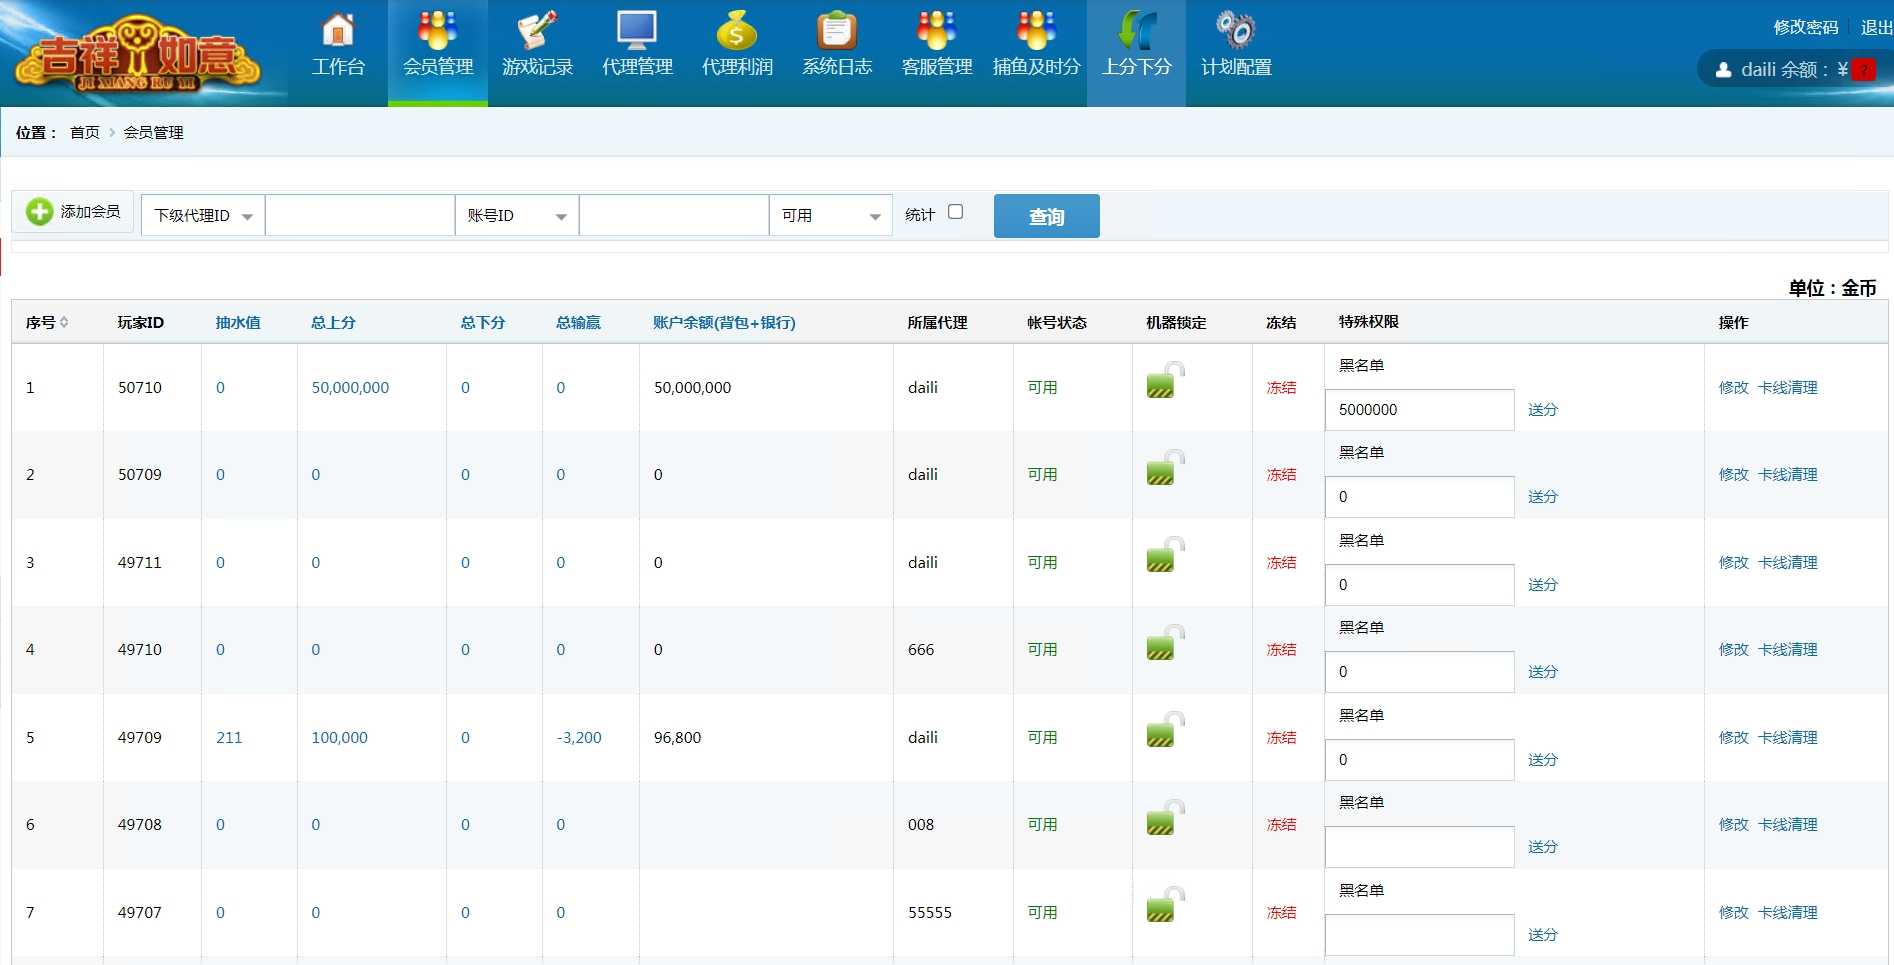
Task: Click green plus 添加会员 icon
Action: [x=40, y=212]
